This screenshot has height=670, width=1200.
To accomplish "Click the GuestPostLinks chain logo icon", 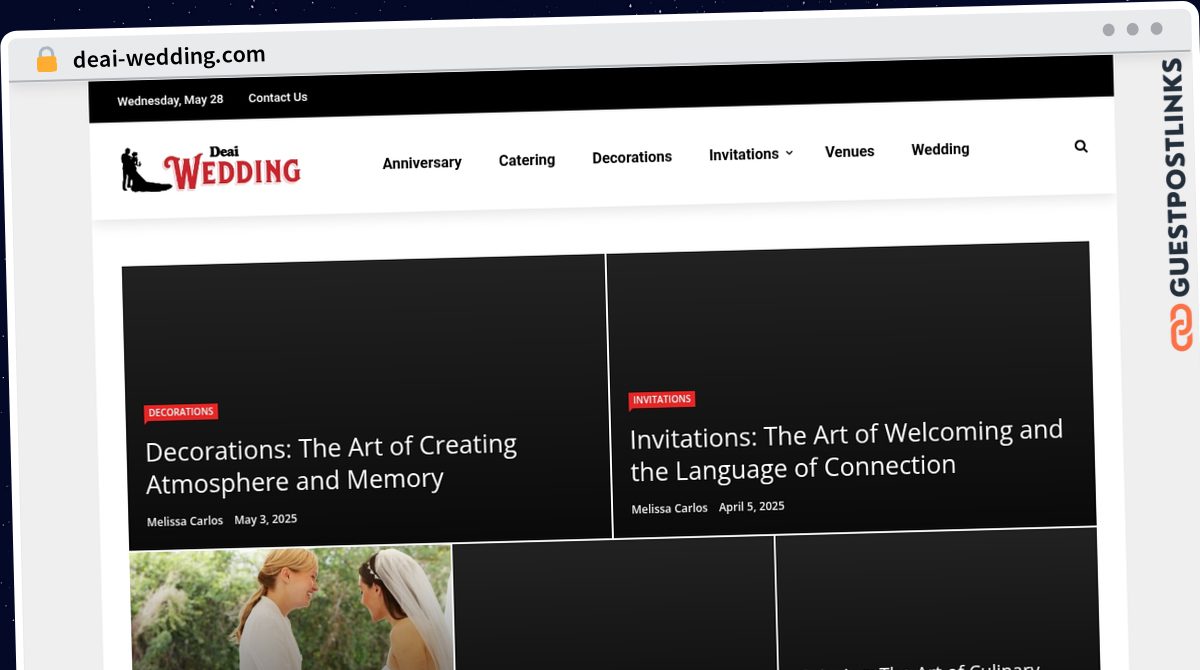I will pos(1181,329).
